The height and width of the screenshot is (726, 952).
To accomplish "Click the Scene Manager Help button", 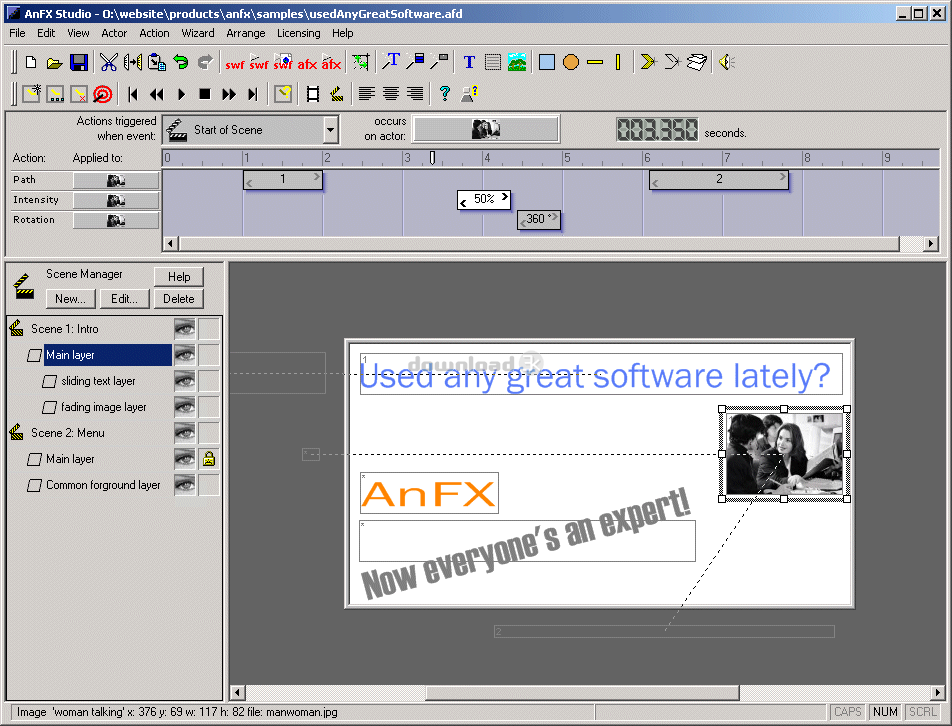I will [178, 277].
